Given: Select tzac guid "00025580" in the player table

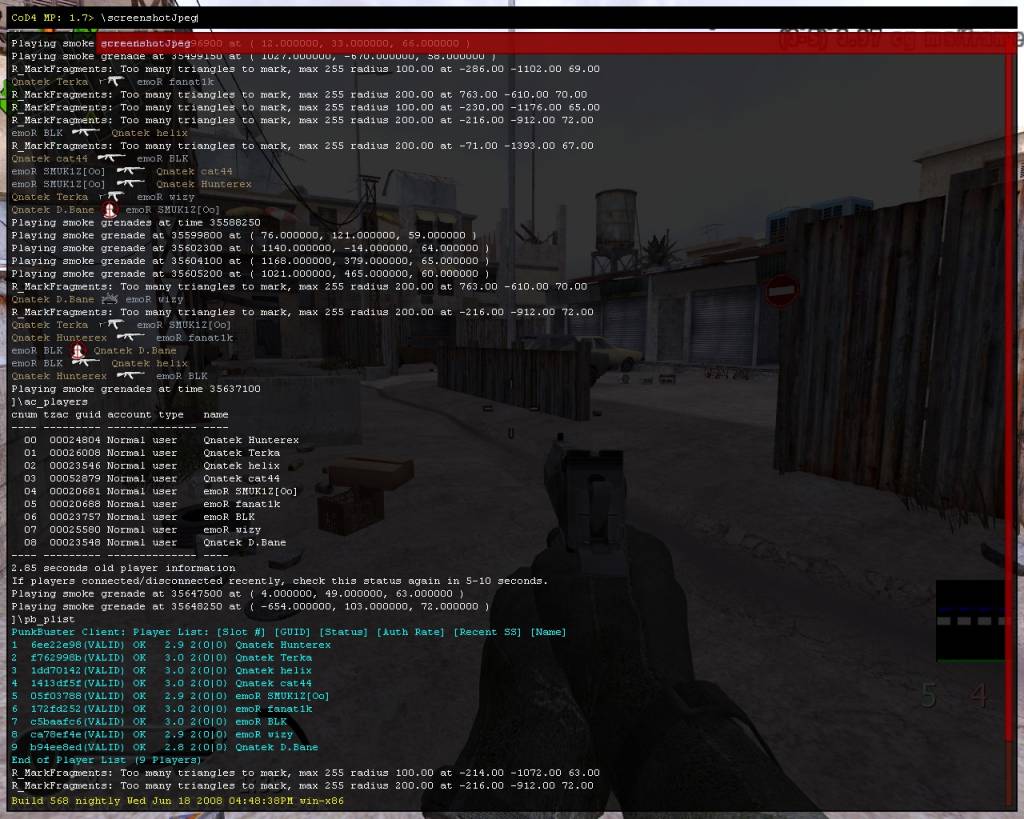Looking at the screenshot, I should pos(74,530).
